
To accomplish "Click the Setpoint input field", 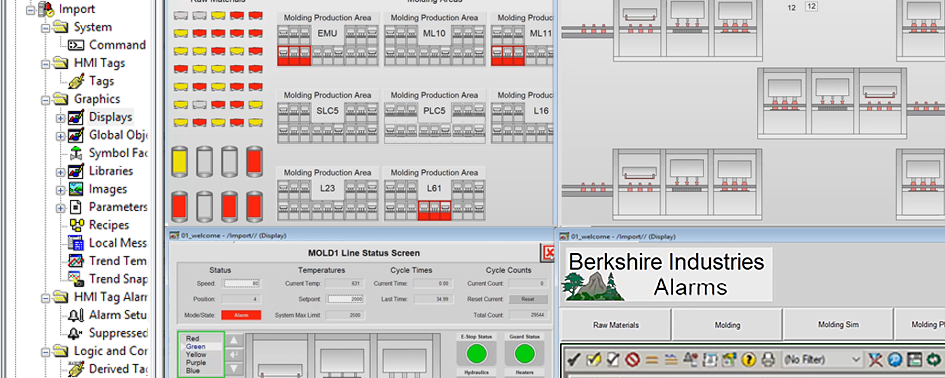I will pos(346,299).
